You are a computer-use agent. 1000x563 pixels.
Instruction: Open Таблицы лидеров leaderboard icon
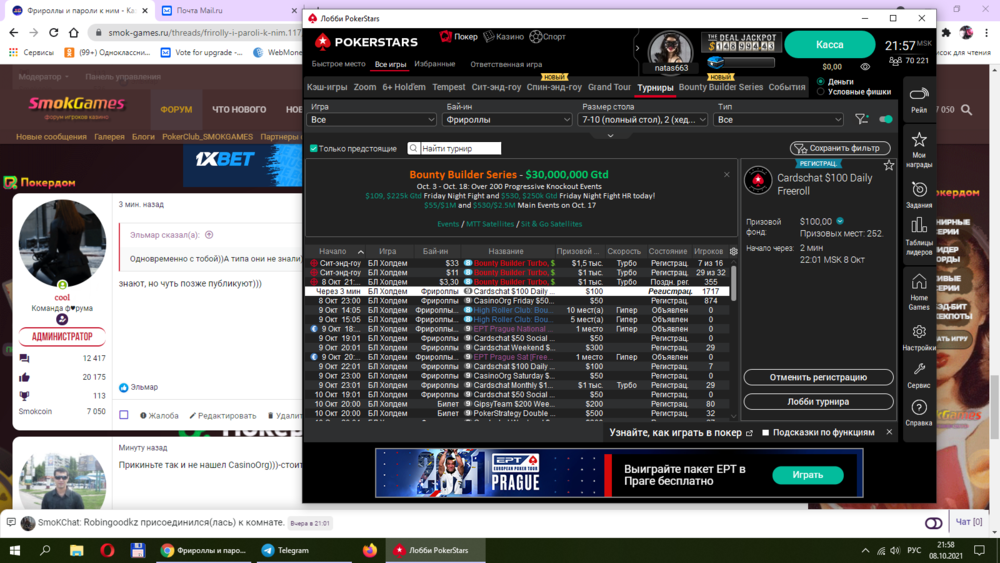coord(918,236)
